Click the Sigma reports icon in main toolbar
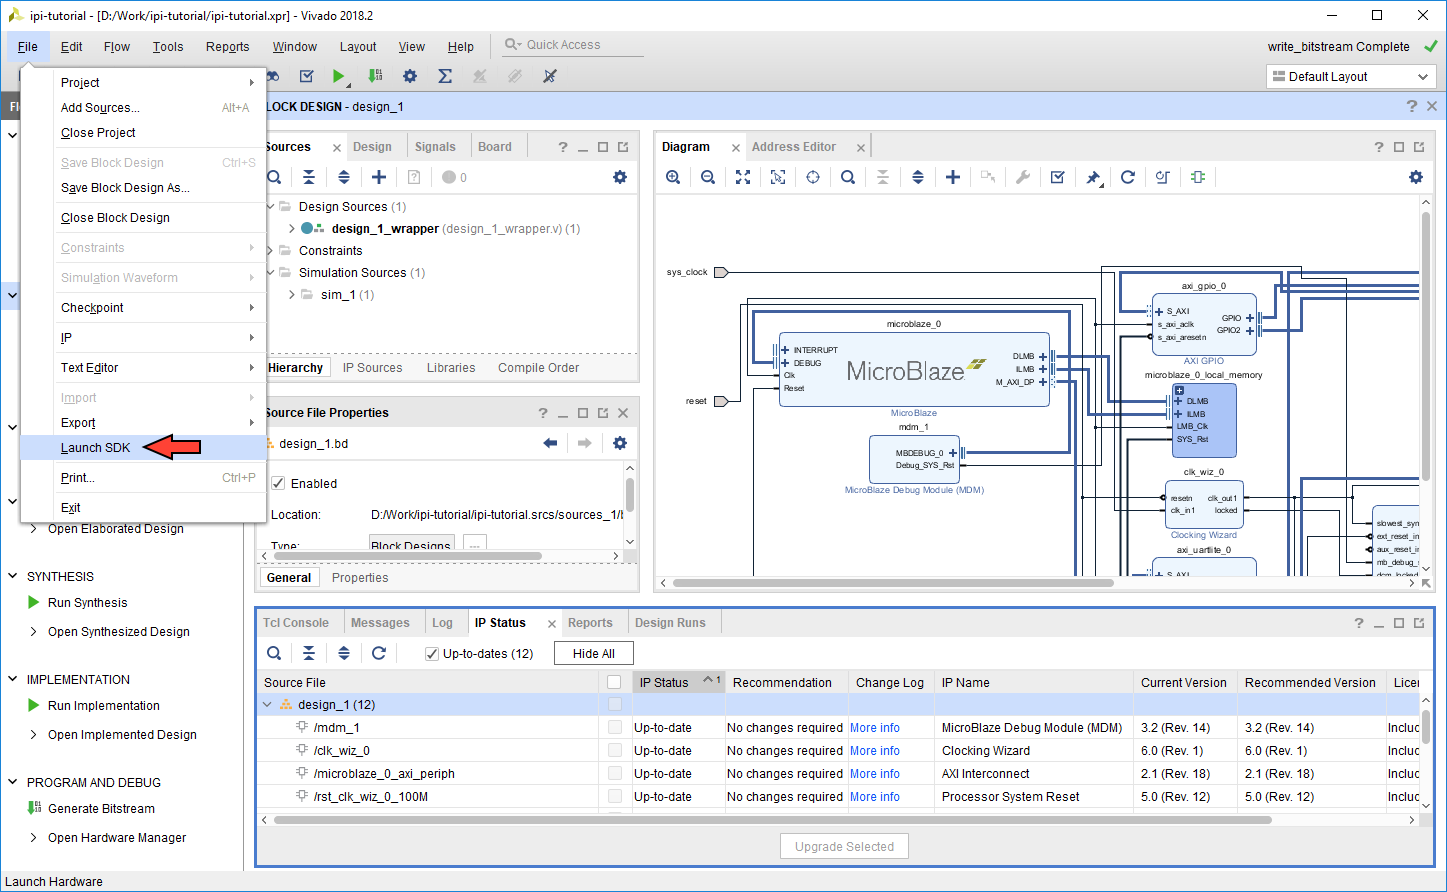Image resolution: width=1447 pixels, height=892 pixels. (445, 76)
